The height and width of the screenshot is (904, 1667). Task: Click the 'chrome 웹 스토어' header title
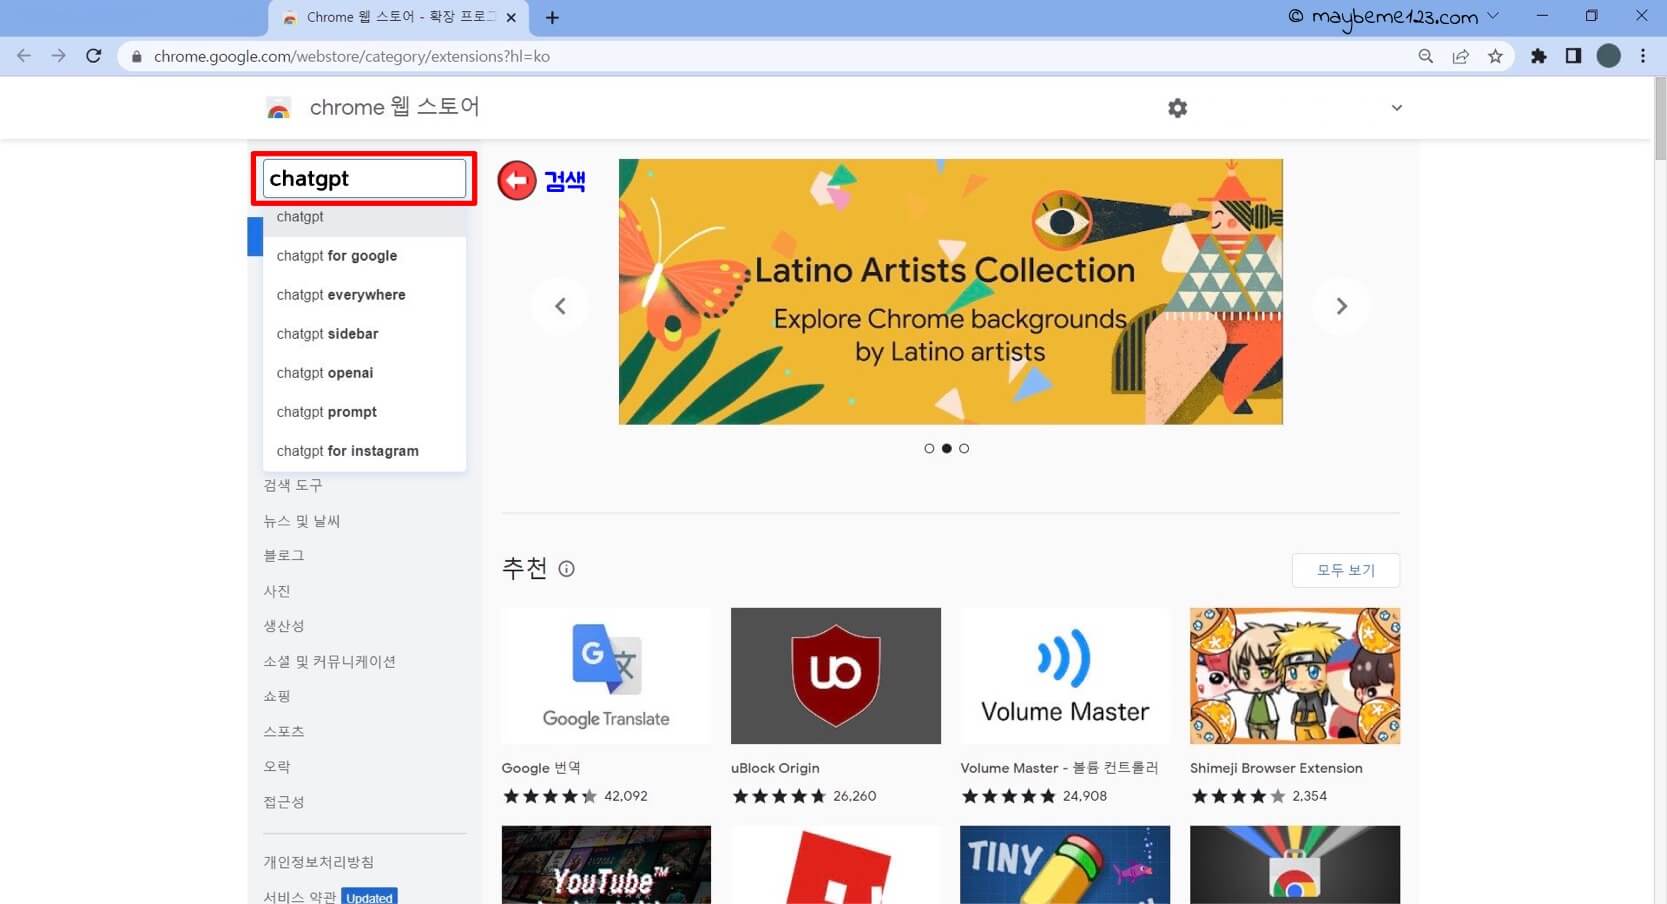[394, 107]
